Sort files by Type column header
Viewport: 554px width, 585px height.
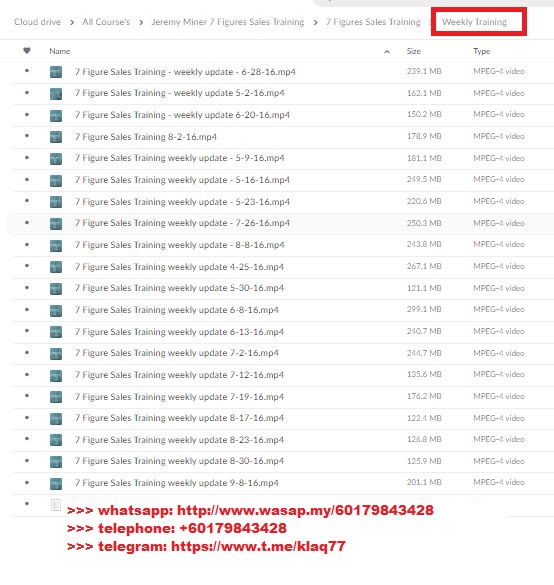tap(481, 51)
